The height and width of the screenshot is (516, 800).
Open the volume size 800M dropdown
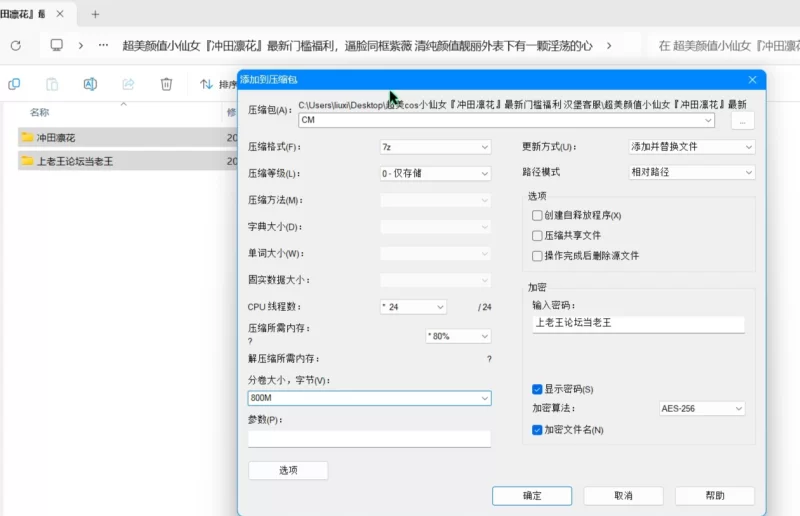coord(484,398)
